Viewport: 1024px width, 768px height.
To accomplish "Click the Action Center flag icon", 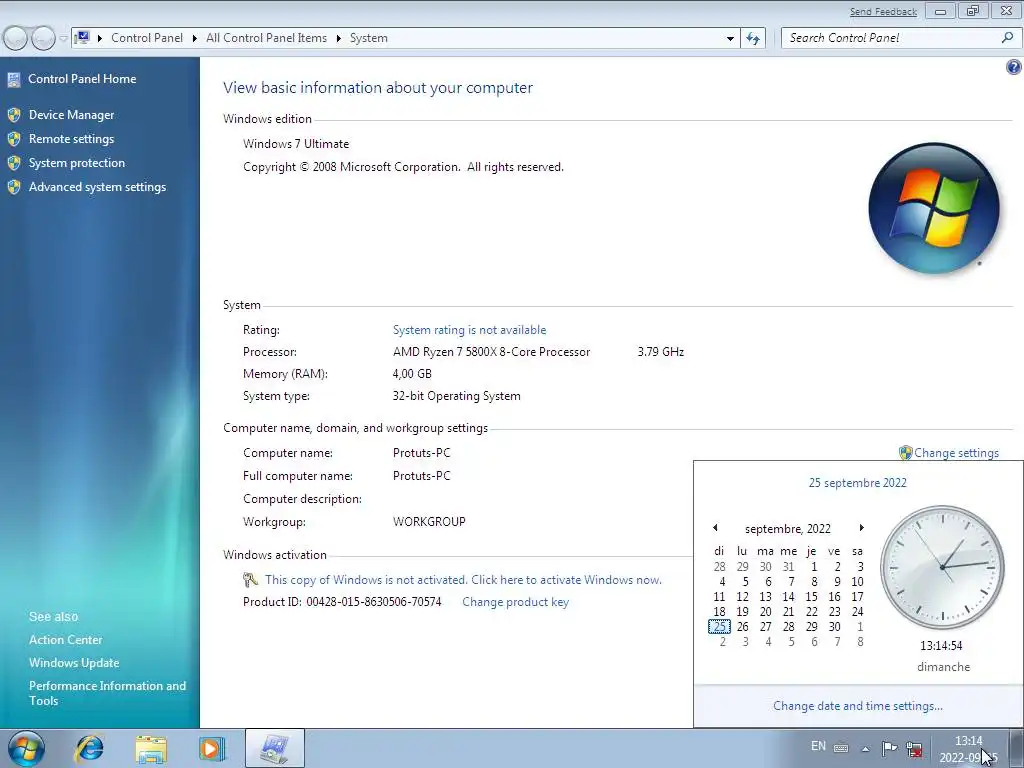I will (889, 748).
